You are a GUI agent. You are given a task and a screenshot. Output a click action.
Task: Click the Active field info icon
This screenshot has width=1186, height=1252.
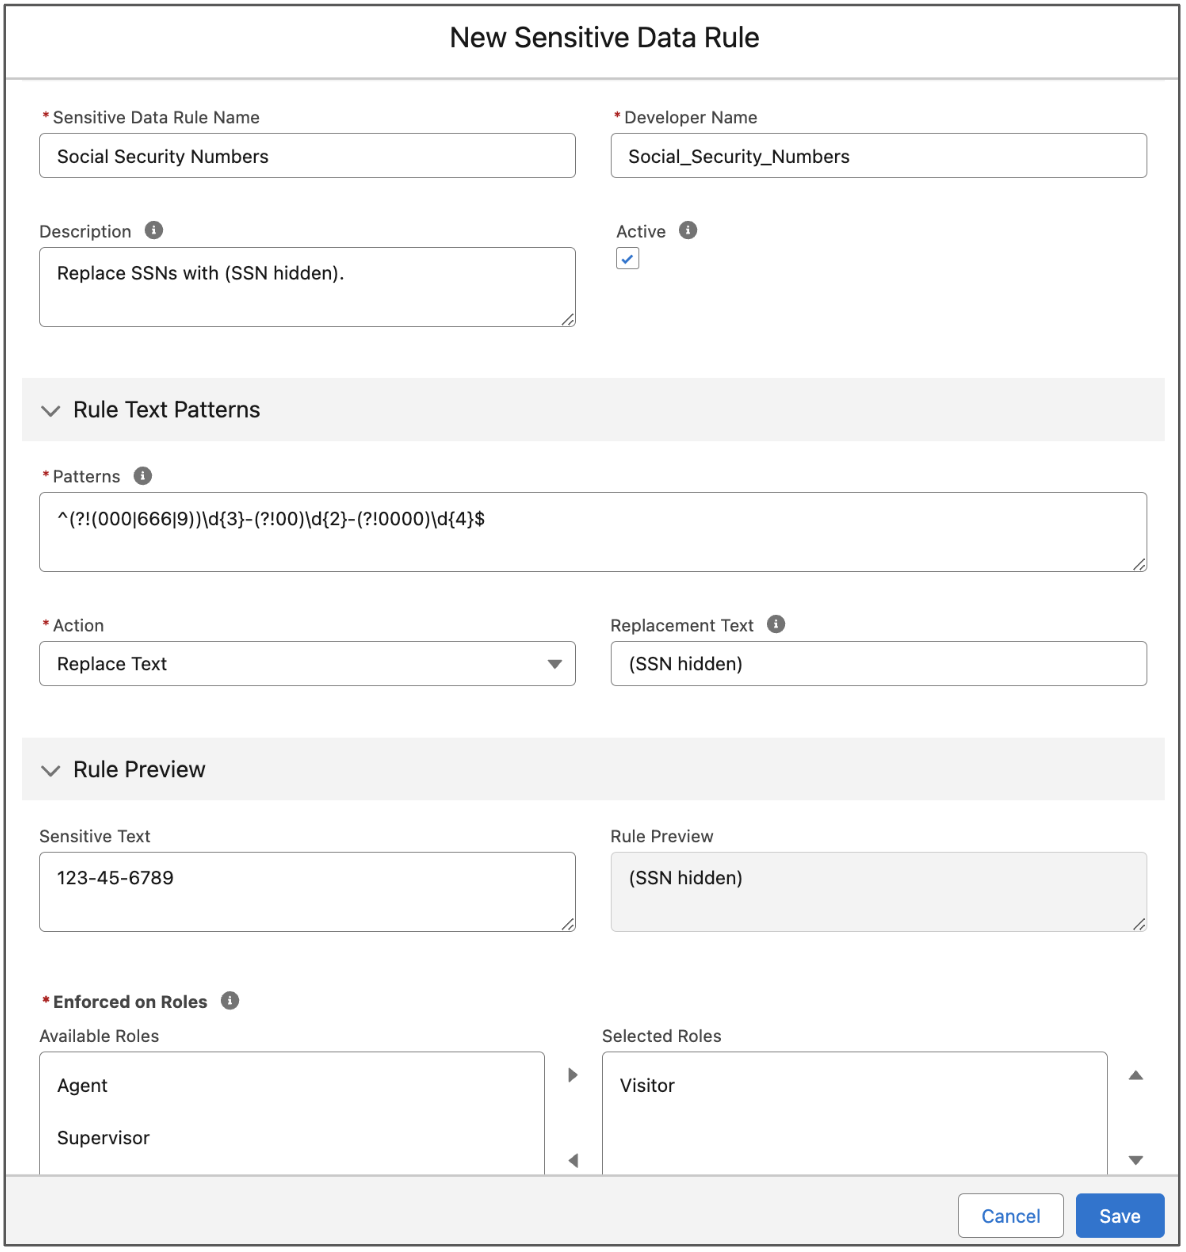pyautogui.click(x=688, y=231)
